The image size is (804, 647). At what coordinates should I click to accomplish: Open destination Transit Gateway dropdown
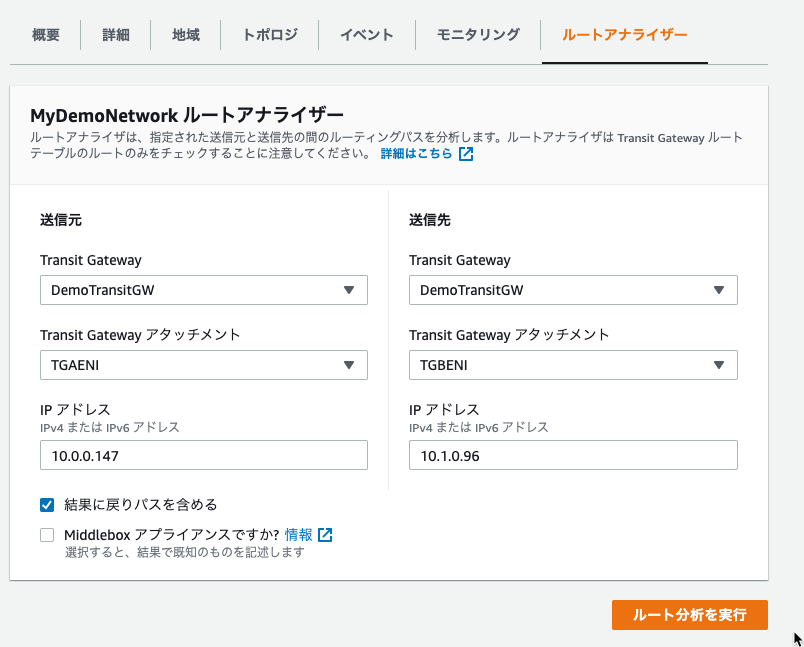tap(573, 290)
